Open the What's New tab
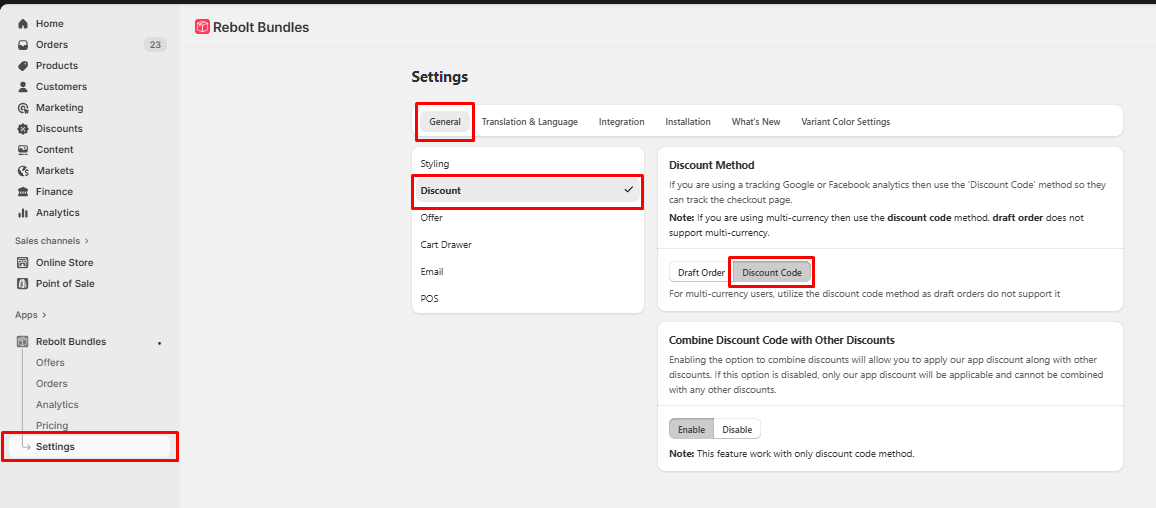The width and height of the screenshot is (1156, 508). [x=756, y=122]
